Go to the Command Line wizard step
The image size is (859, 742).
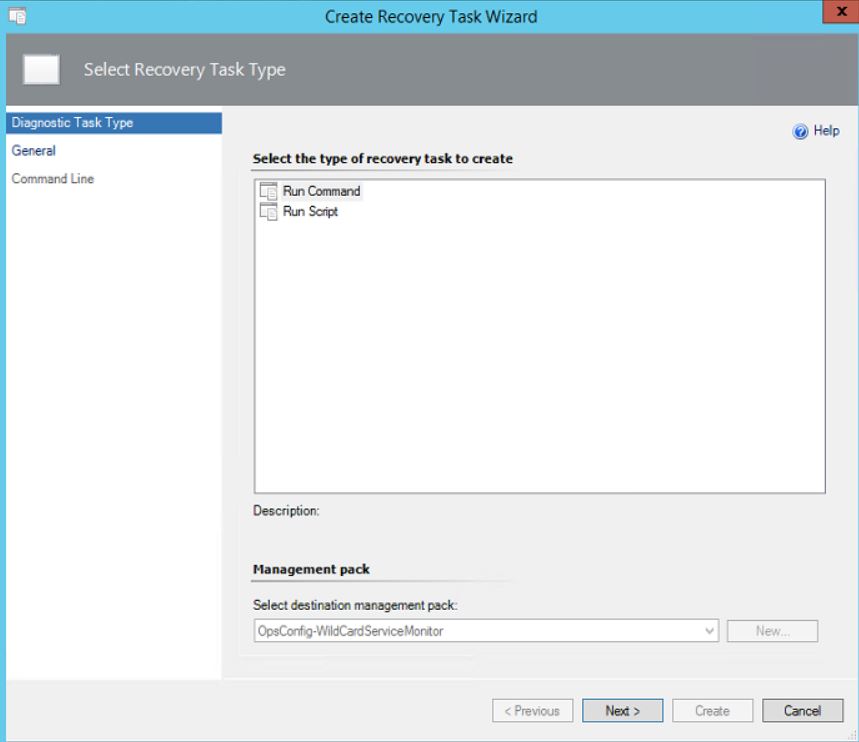coord(53,179)
